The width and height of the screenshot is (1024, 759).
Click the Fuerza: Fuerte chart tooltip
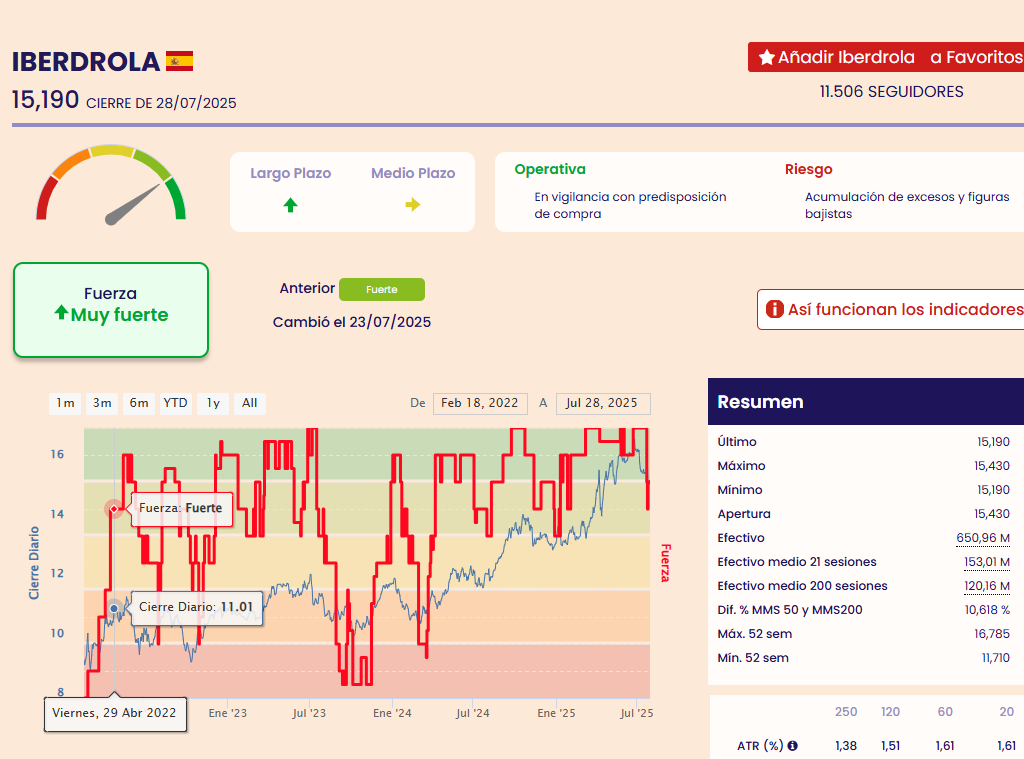[182, 508]
